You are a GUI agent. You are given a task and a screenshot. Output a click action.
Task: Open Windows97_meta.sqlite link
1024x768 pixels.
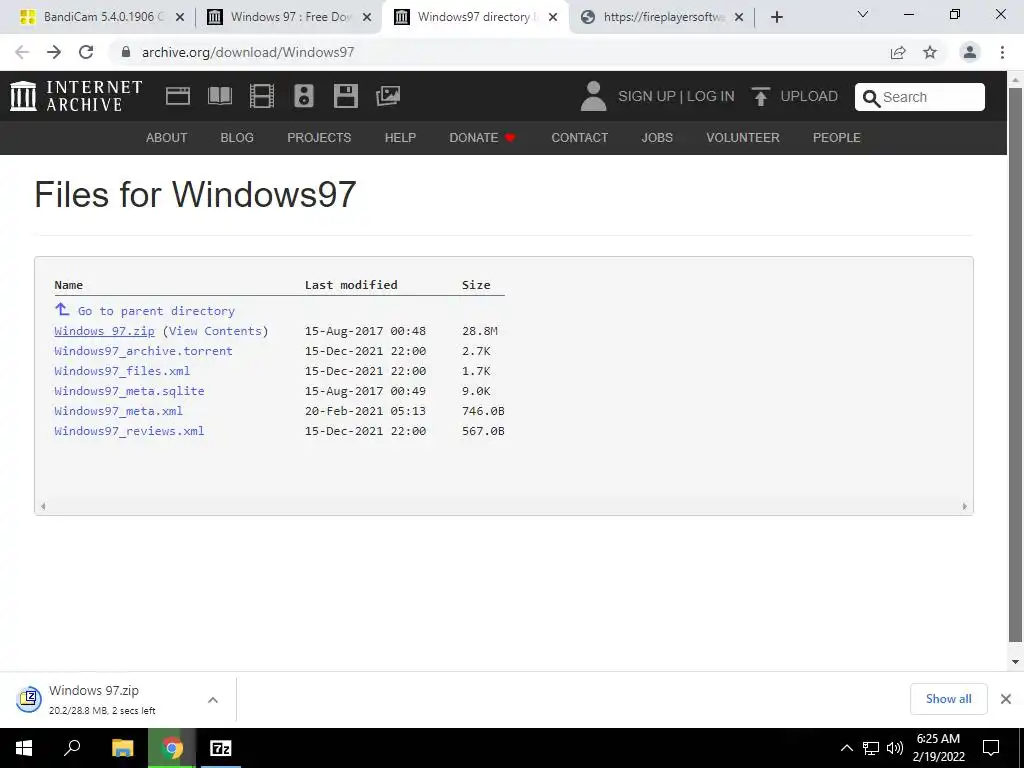tap(129, 391)
